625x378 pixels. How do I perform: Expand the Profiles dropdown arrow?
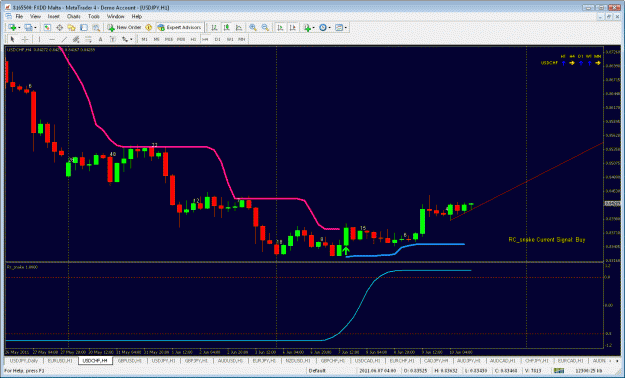[35, 28]
